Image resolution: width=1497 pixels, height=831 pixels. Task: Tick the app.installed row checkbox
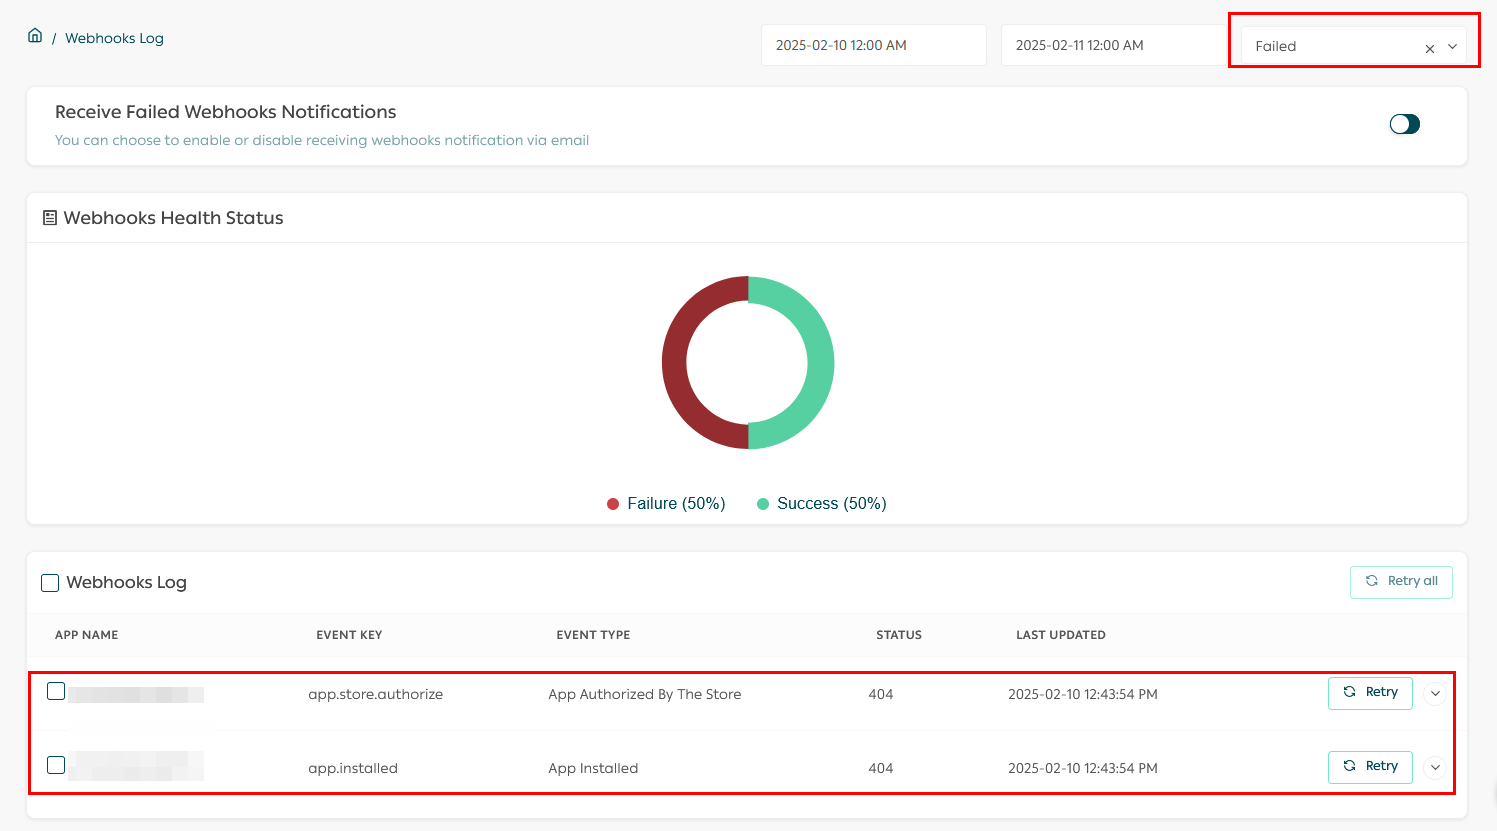point(56,765)
